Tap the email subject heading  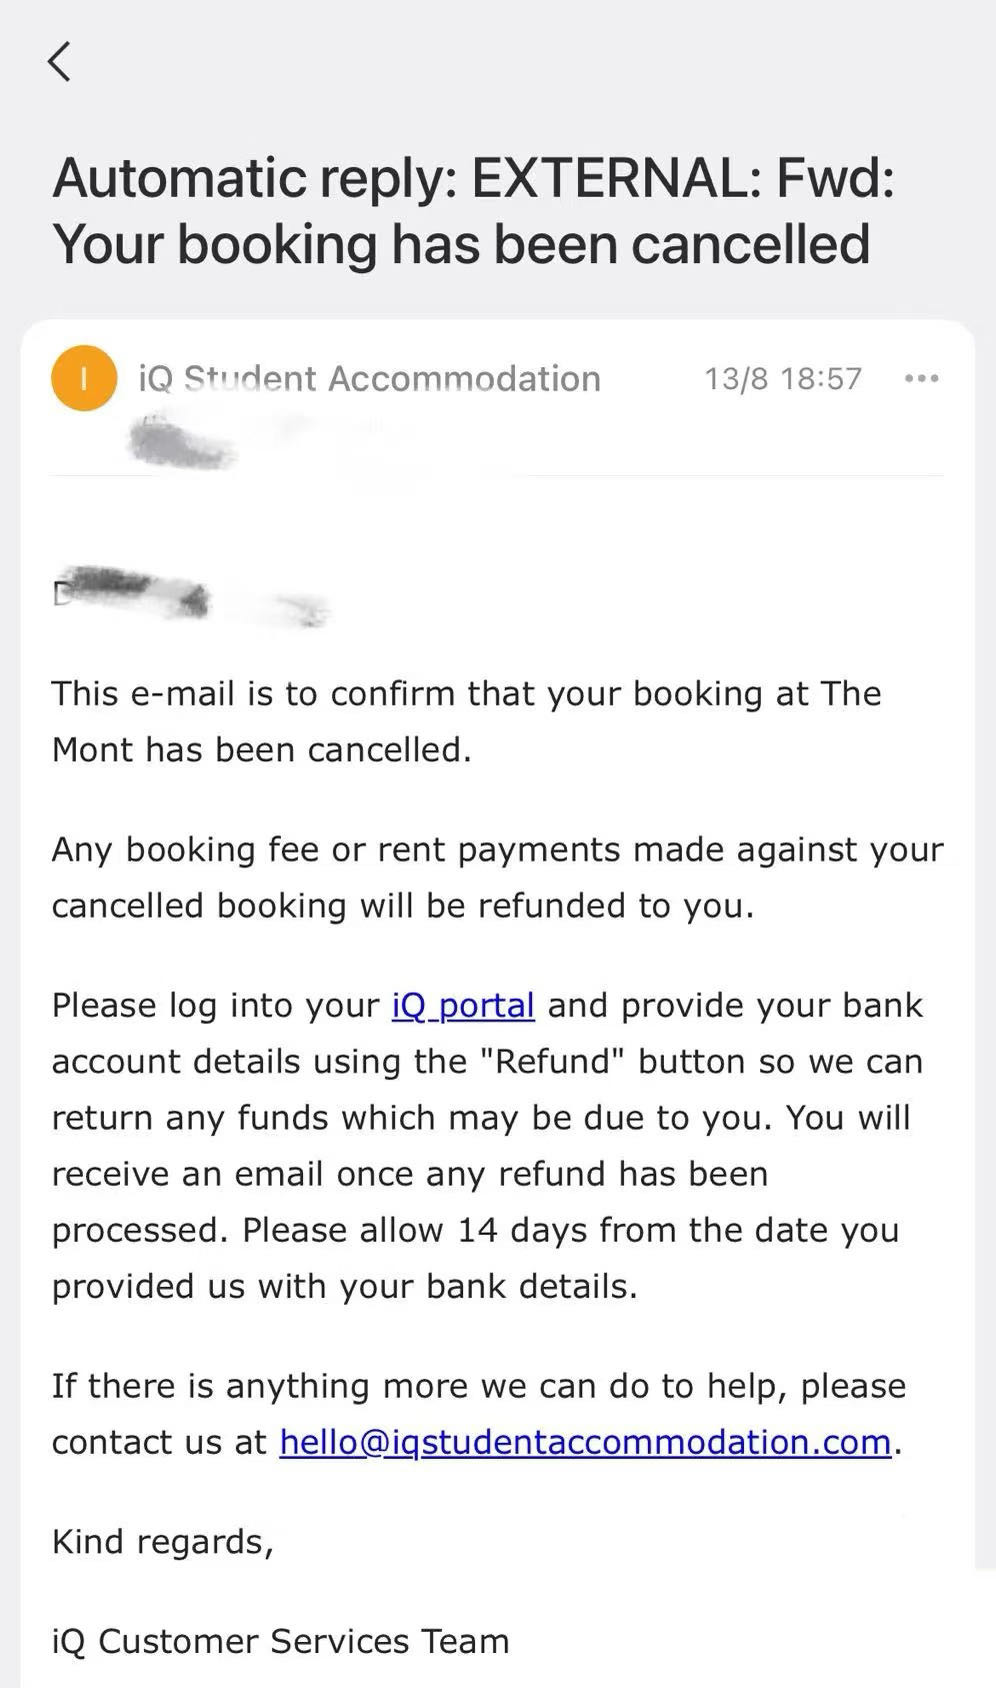472,211
